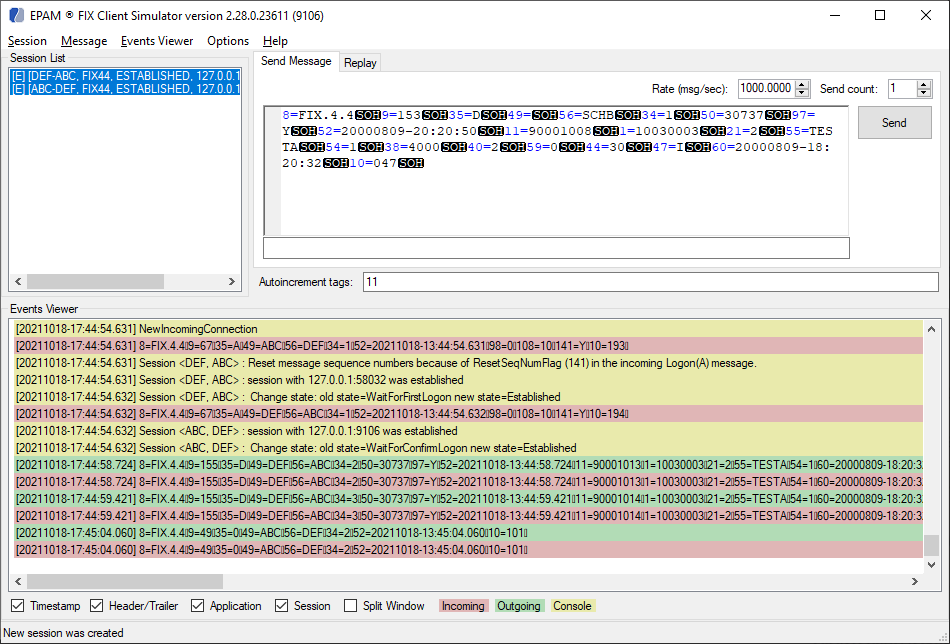Focus the Send count field
This screenshot has height=644, width=950.
(902, 88)
